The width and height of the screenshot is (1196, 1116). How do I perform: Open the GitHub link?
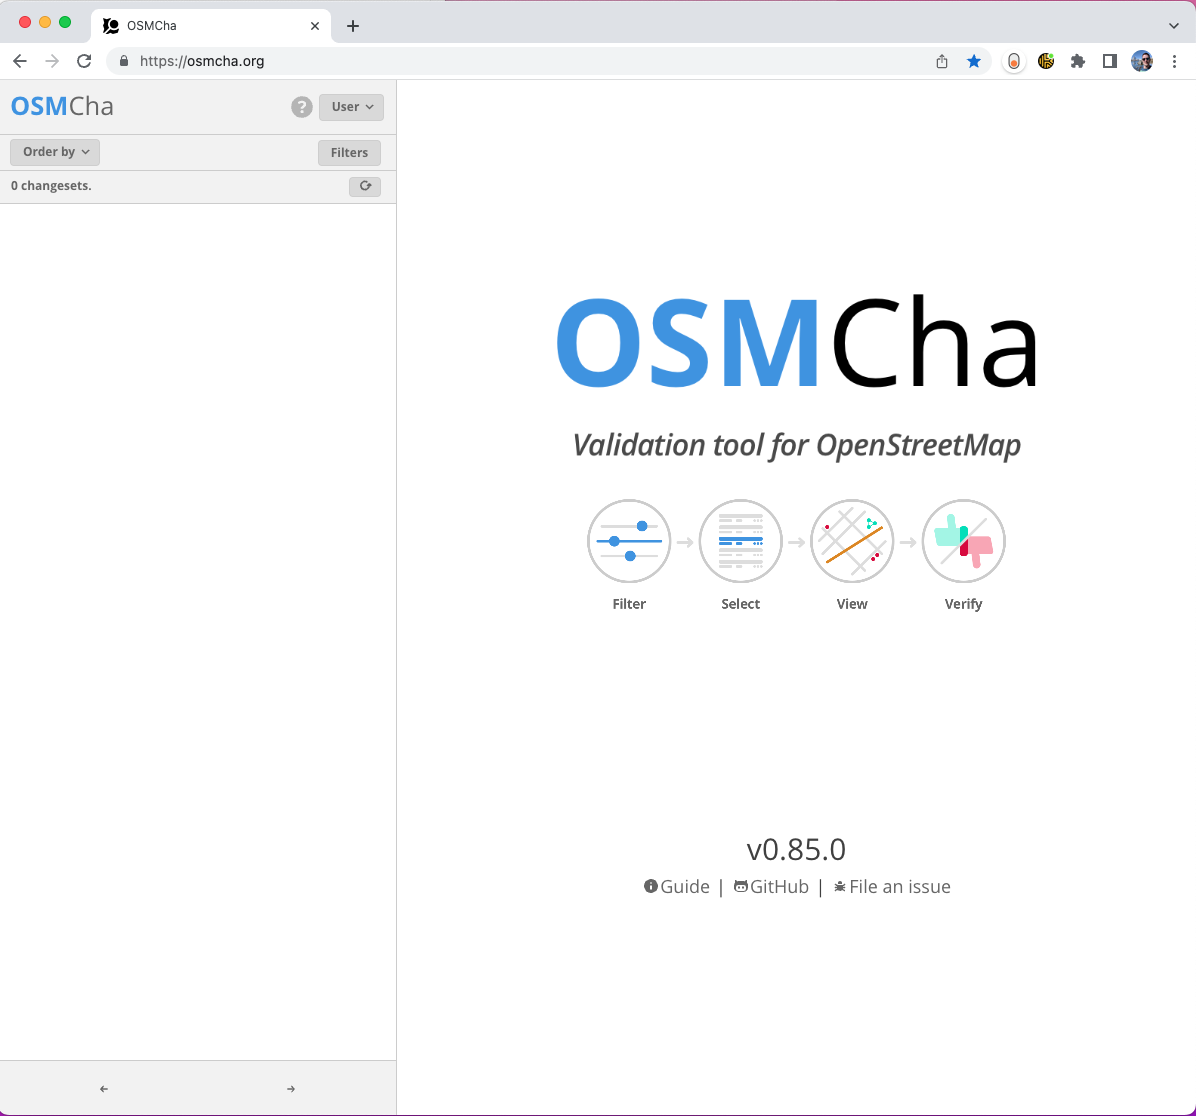pyautogui.click(x=771, y=886)
